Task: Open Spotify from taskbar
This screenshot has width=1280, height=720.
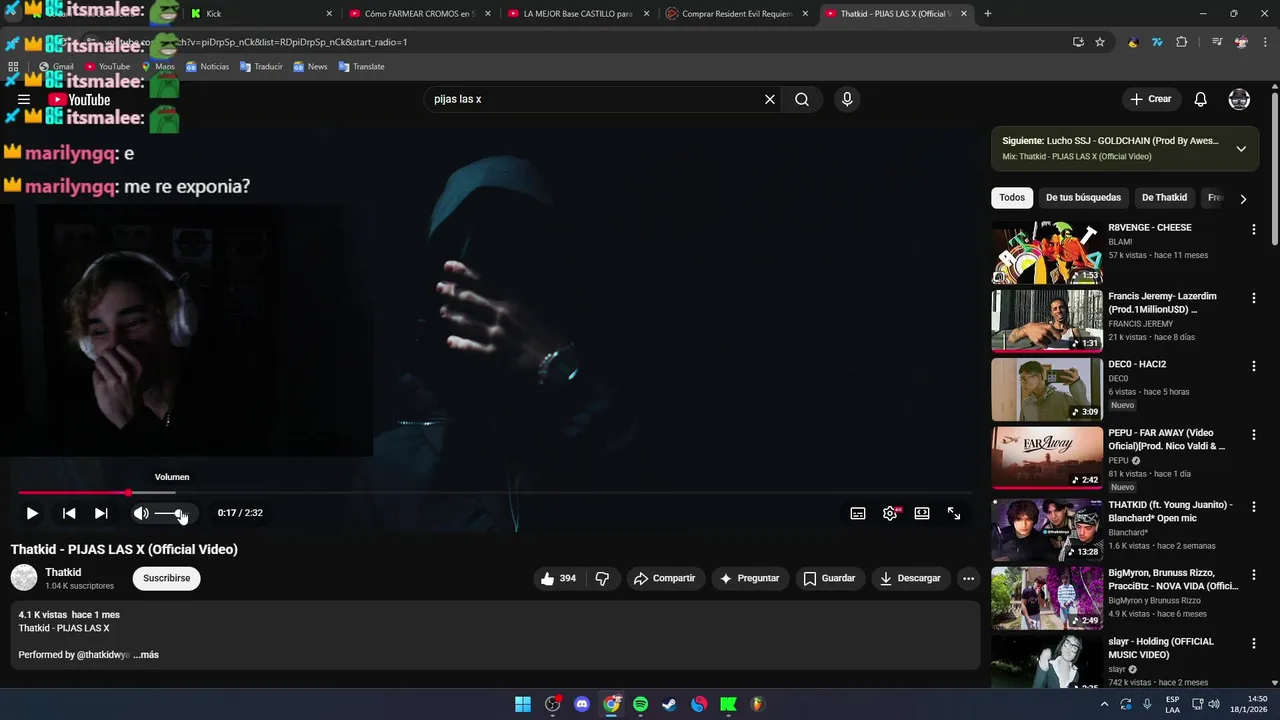Action: pyautogui.click(x=641, y=704)
